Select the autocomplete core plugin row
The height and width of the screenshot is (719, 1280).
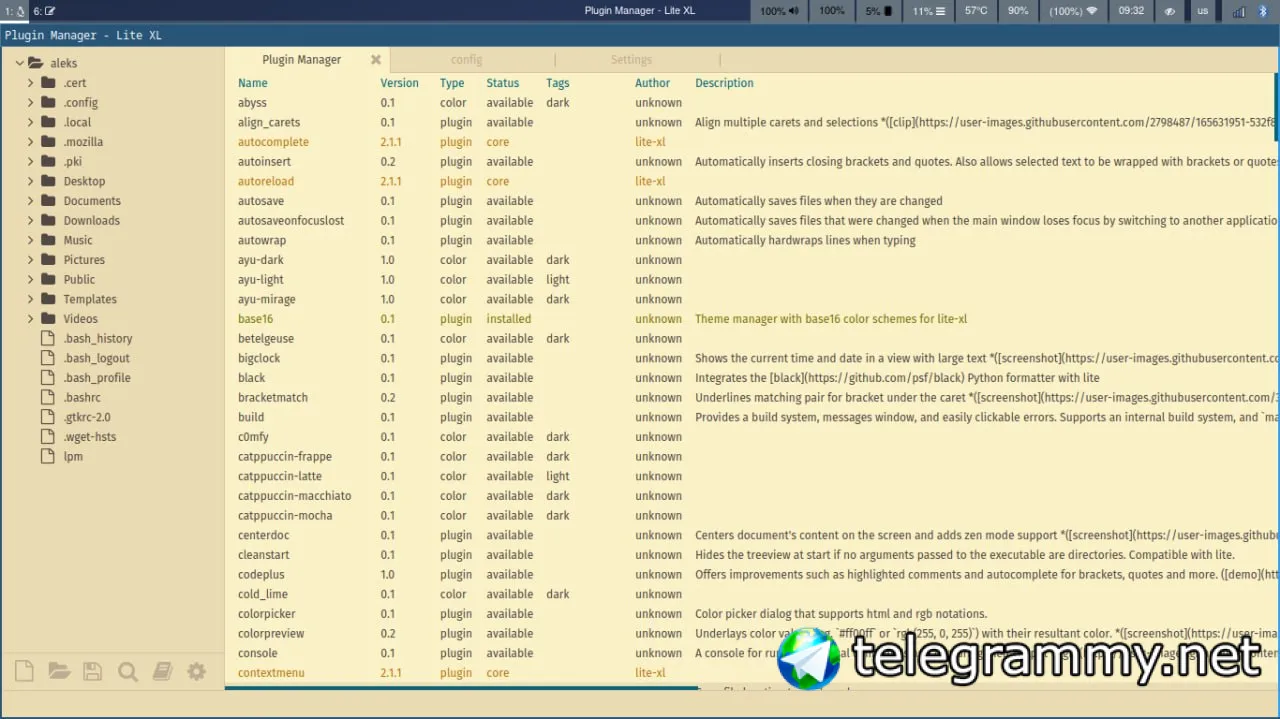(x=751, y=142)
